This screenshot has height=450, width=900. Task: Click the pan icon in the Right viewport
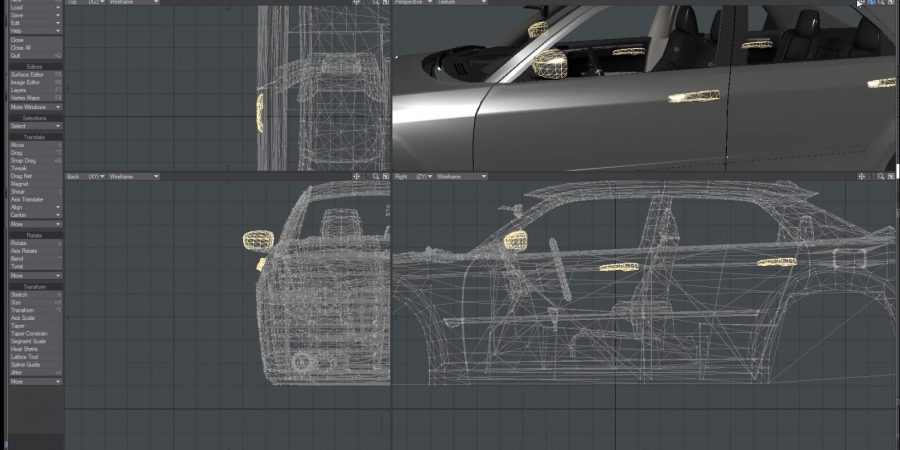860,176
